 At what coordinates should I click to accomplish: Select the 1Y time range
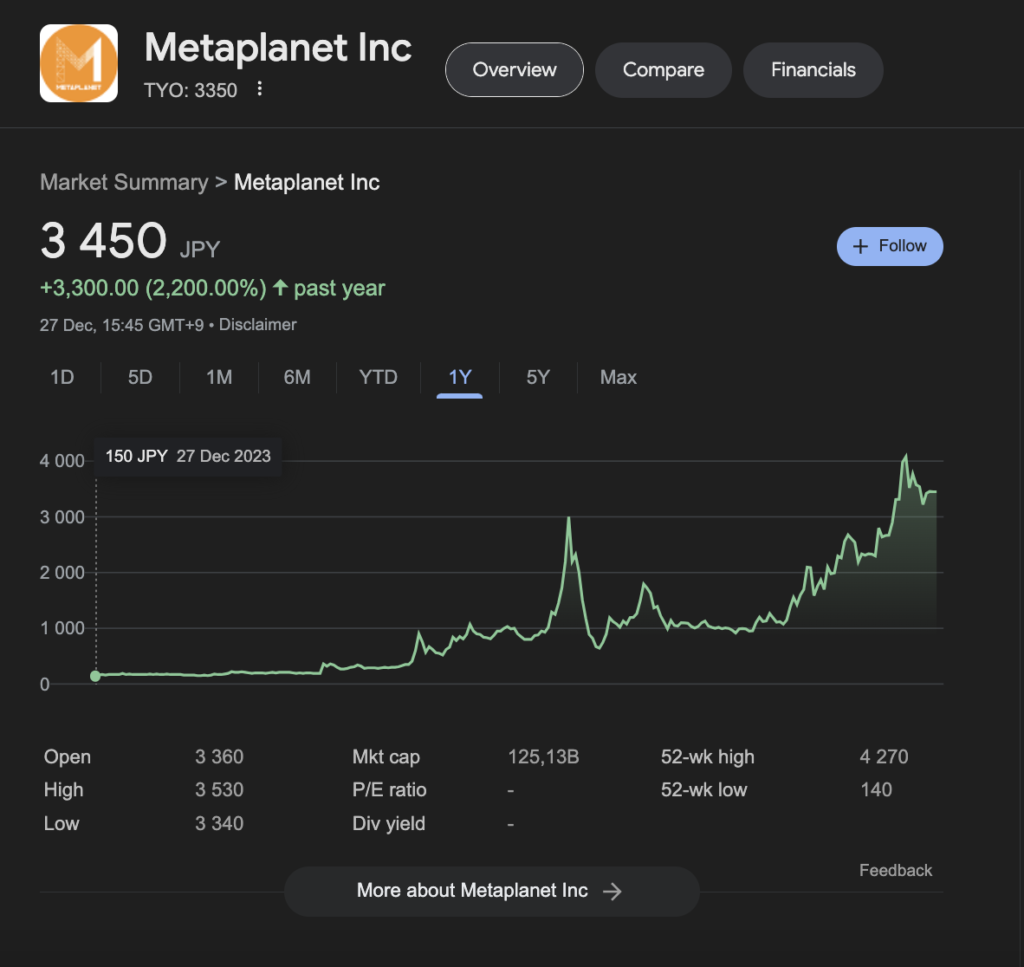[x=460, y=377]
